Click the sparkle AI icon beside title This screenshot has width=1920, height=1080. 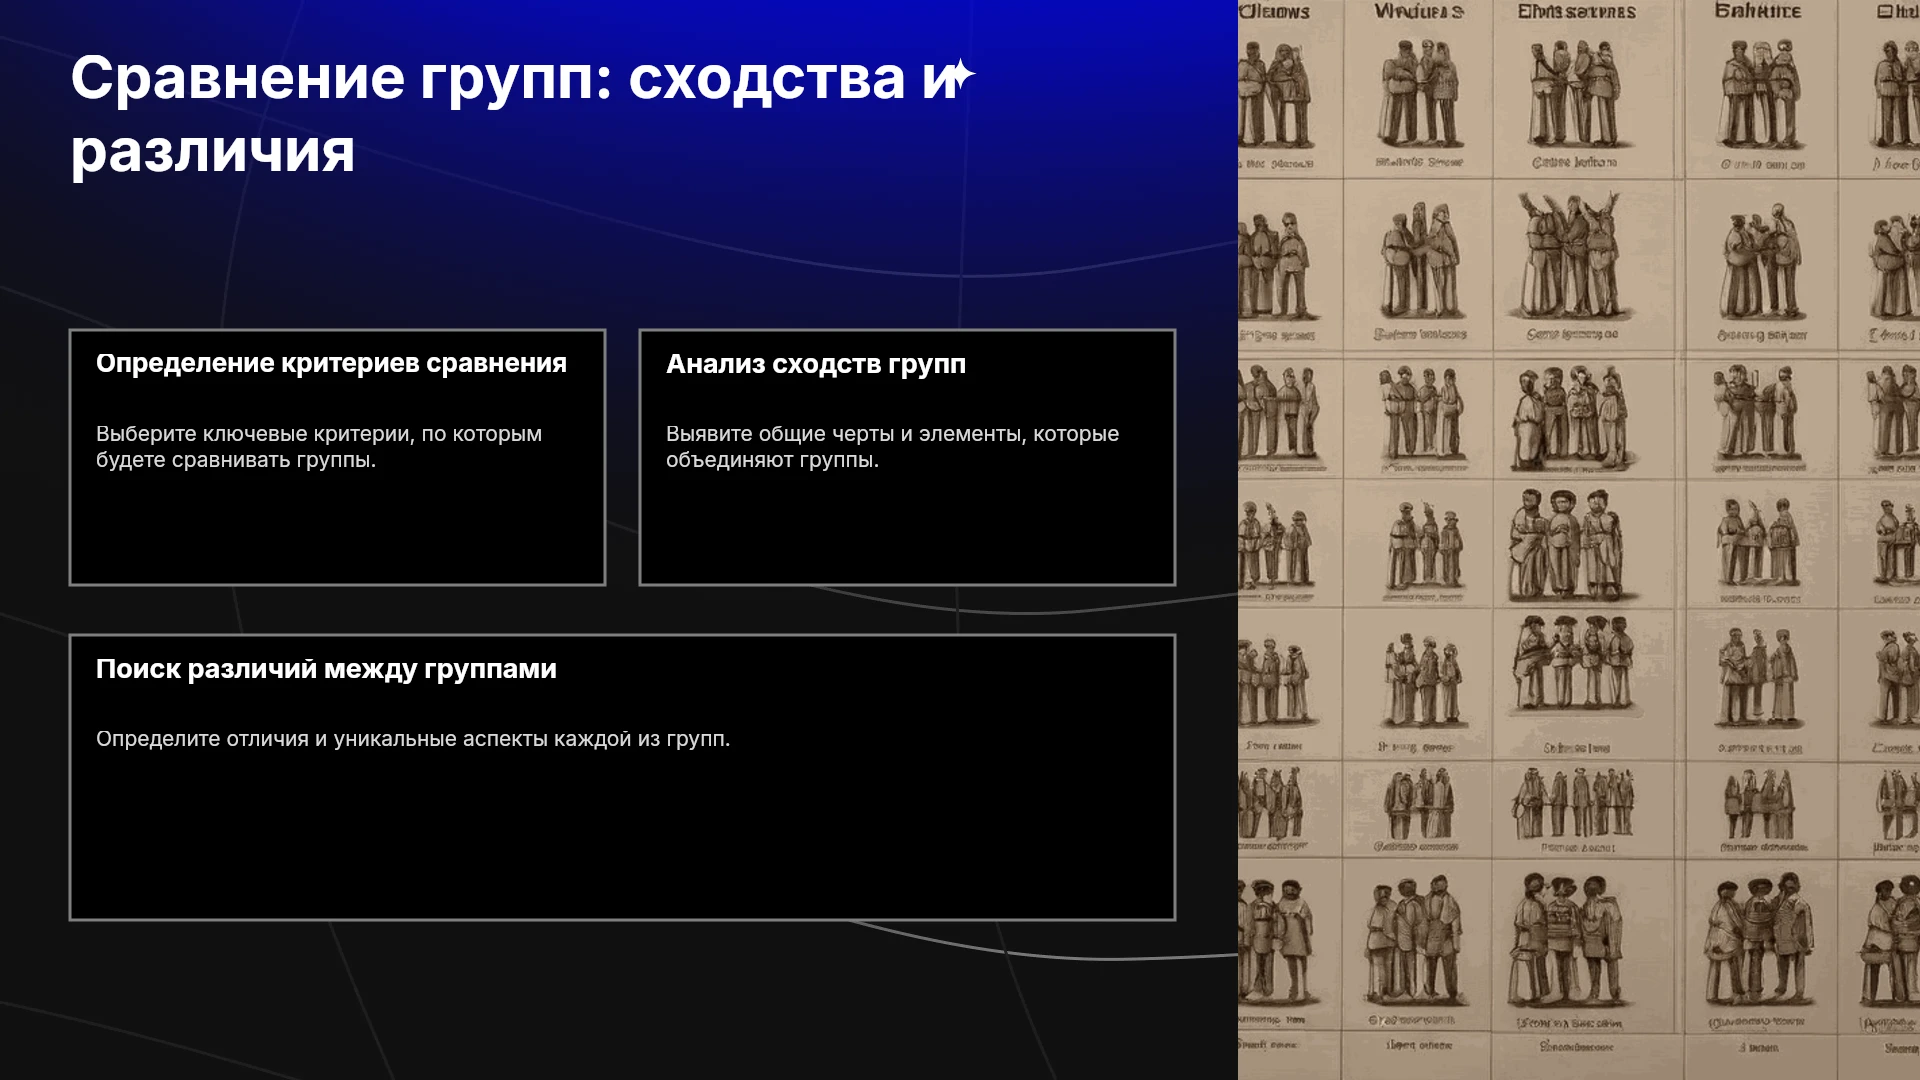pyautogui.click(x=961, y=76)
